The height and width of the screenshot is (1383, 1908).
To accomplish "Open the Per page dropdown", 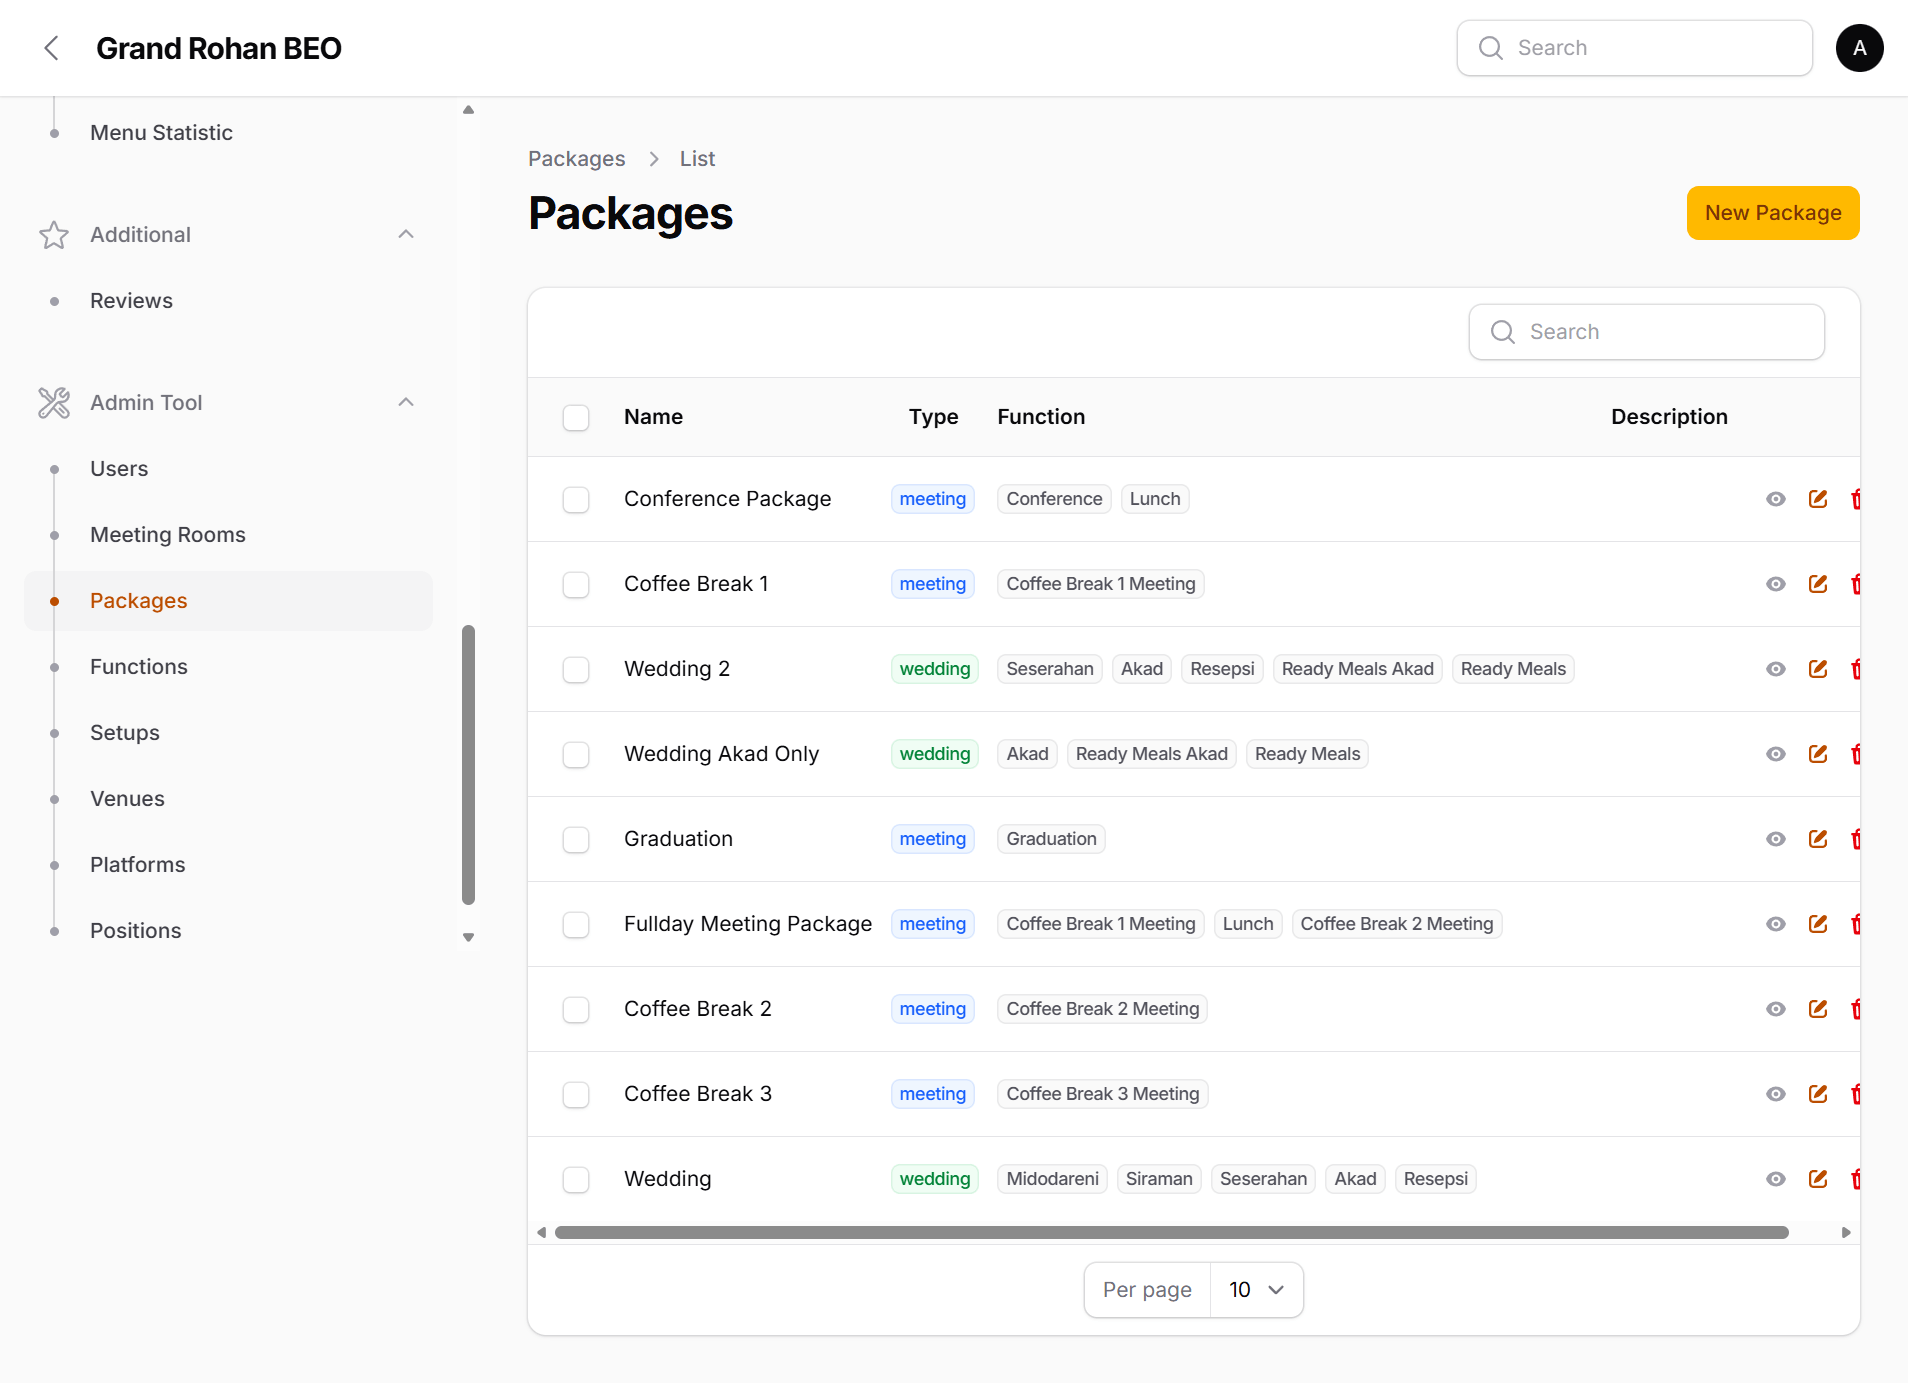I will tap(1256, 1290).
